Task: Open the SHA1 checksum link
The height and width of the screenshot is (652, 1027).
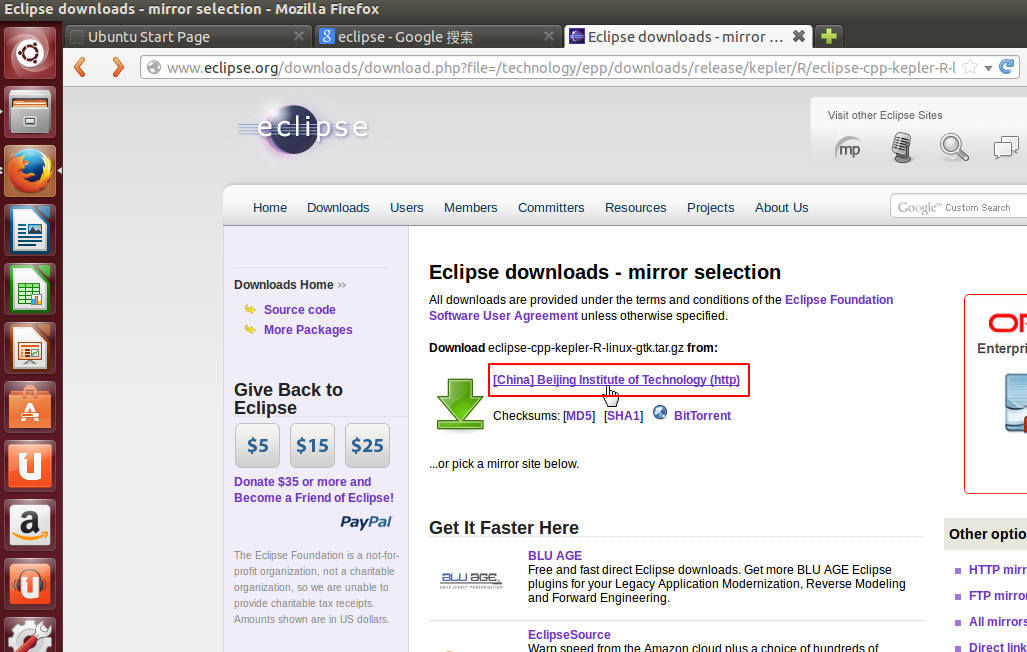Action: tap(624, 415)
